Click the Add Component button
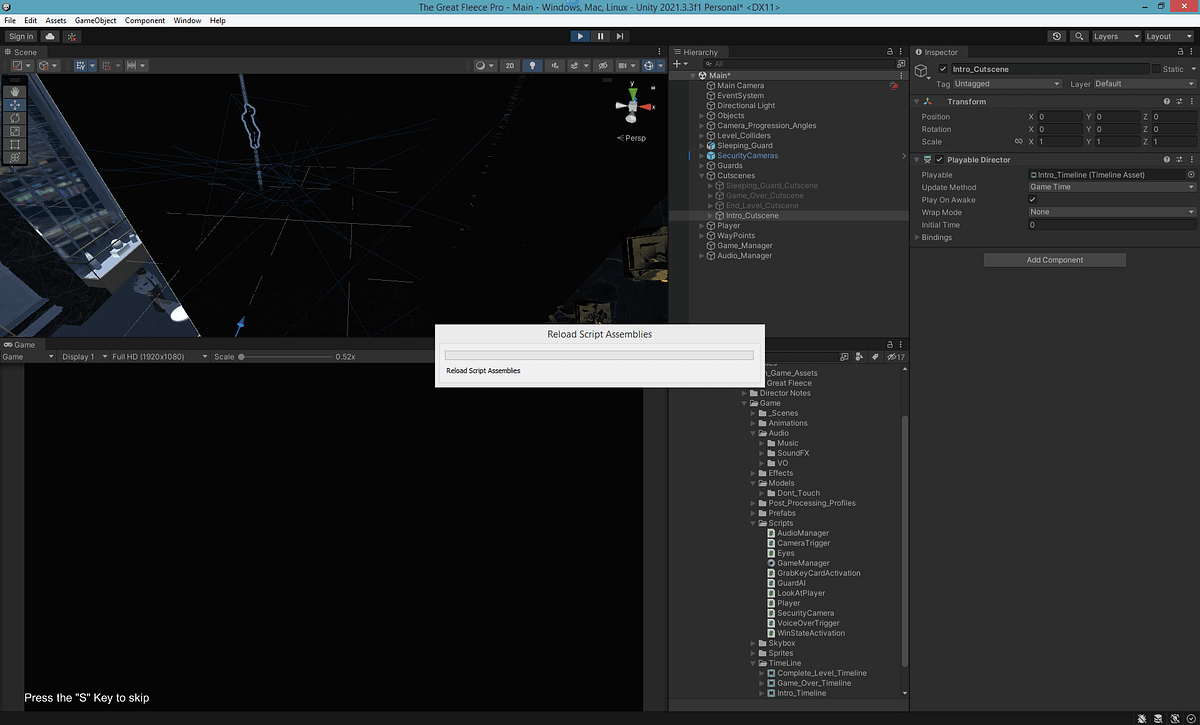 pos(1054,259)
